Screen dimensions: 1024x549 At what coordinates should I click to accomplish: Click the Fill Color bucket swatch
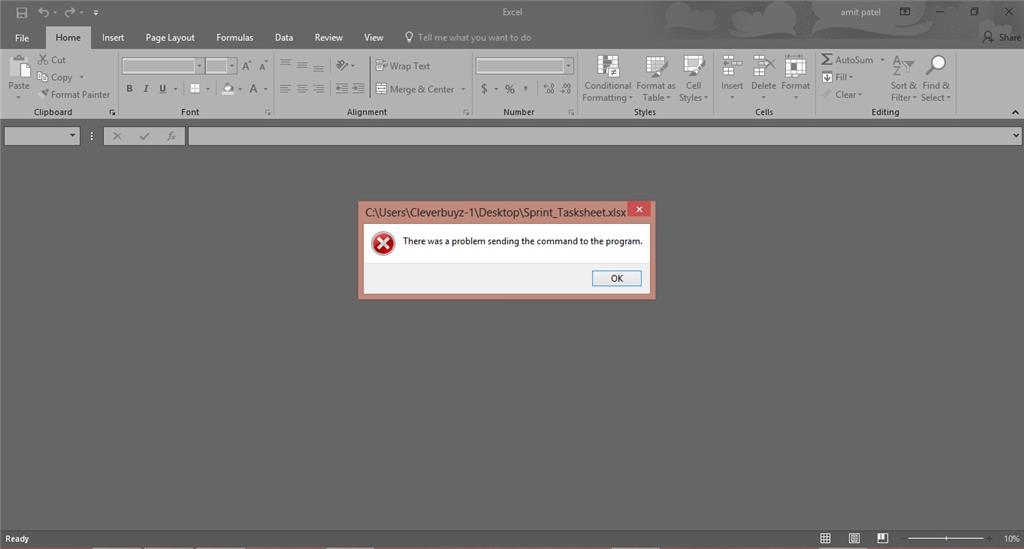(227, 89)
